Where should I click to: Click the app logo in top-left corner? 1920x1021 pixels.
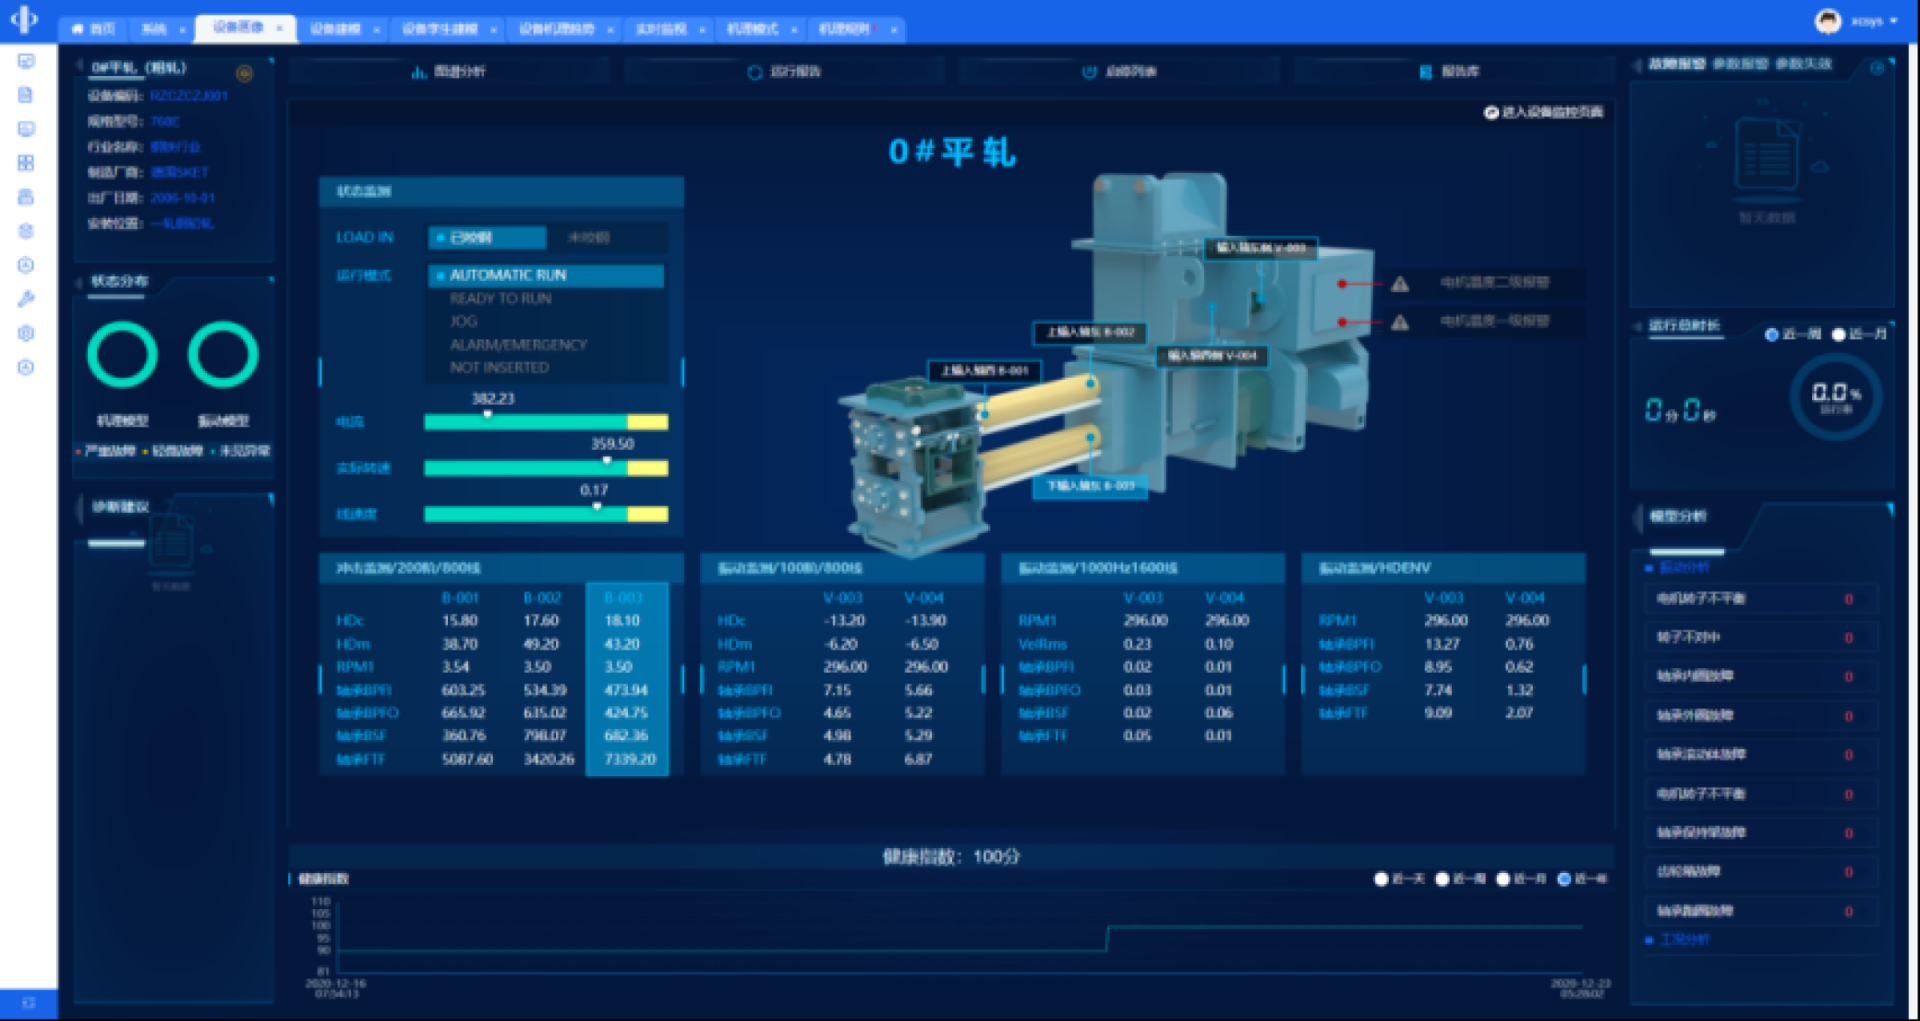point(24,19)
